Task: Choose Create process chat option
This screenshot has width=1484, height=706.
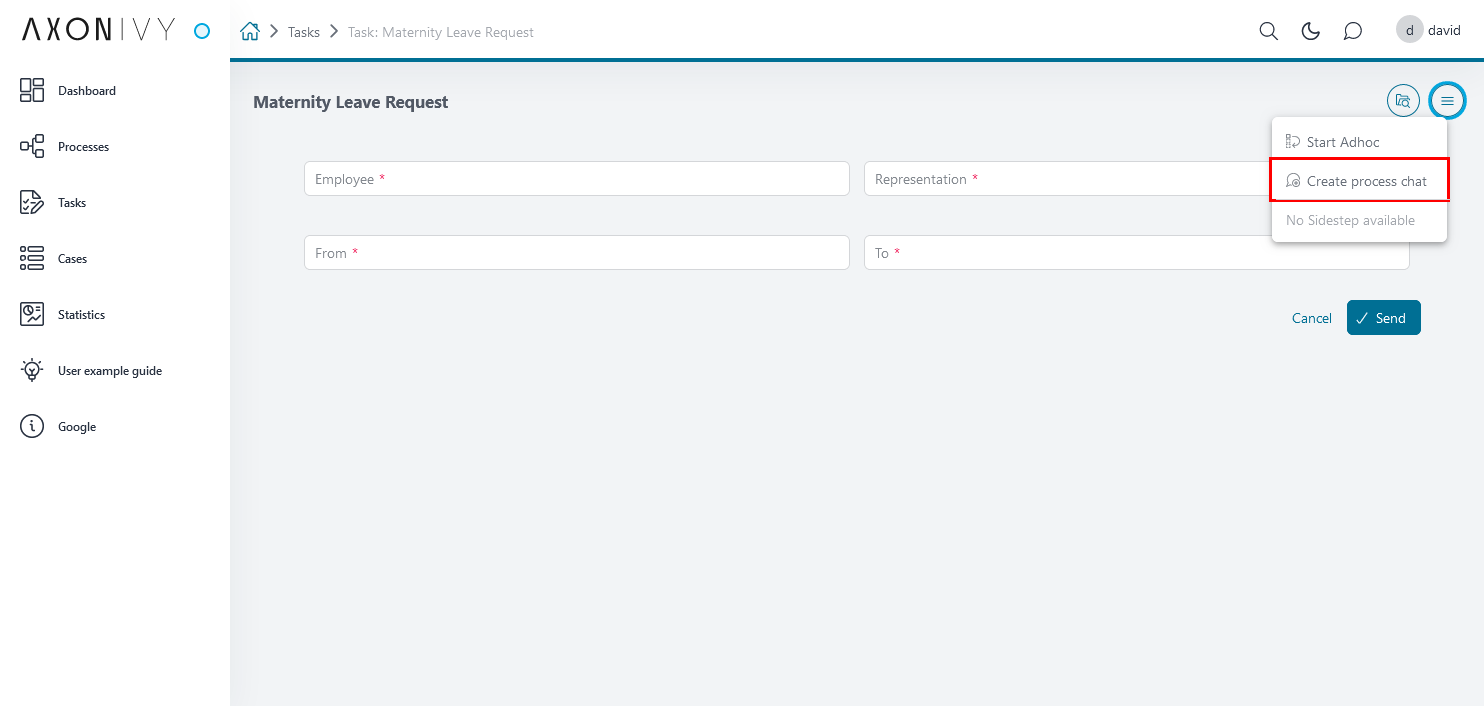Action: coord(1365,181)
